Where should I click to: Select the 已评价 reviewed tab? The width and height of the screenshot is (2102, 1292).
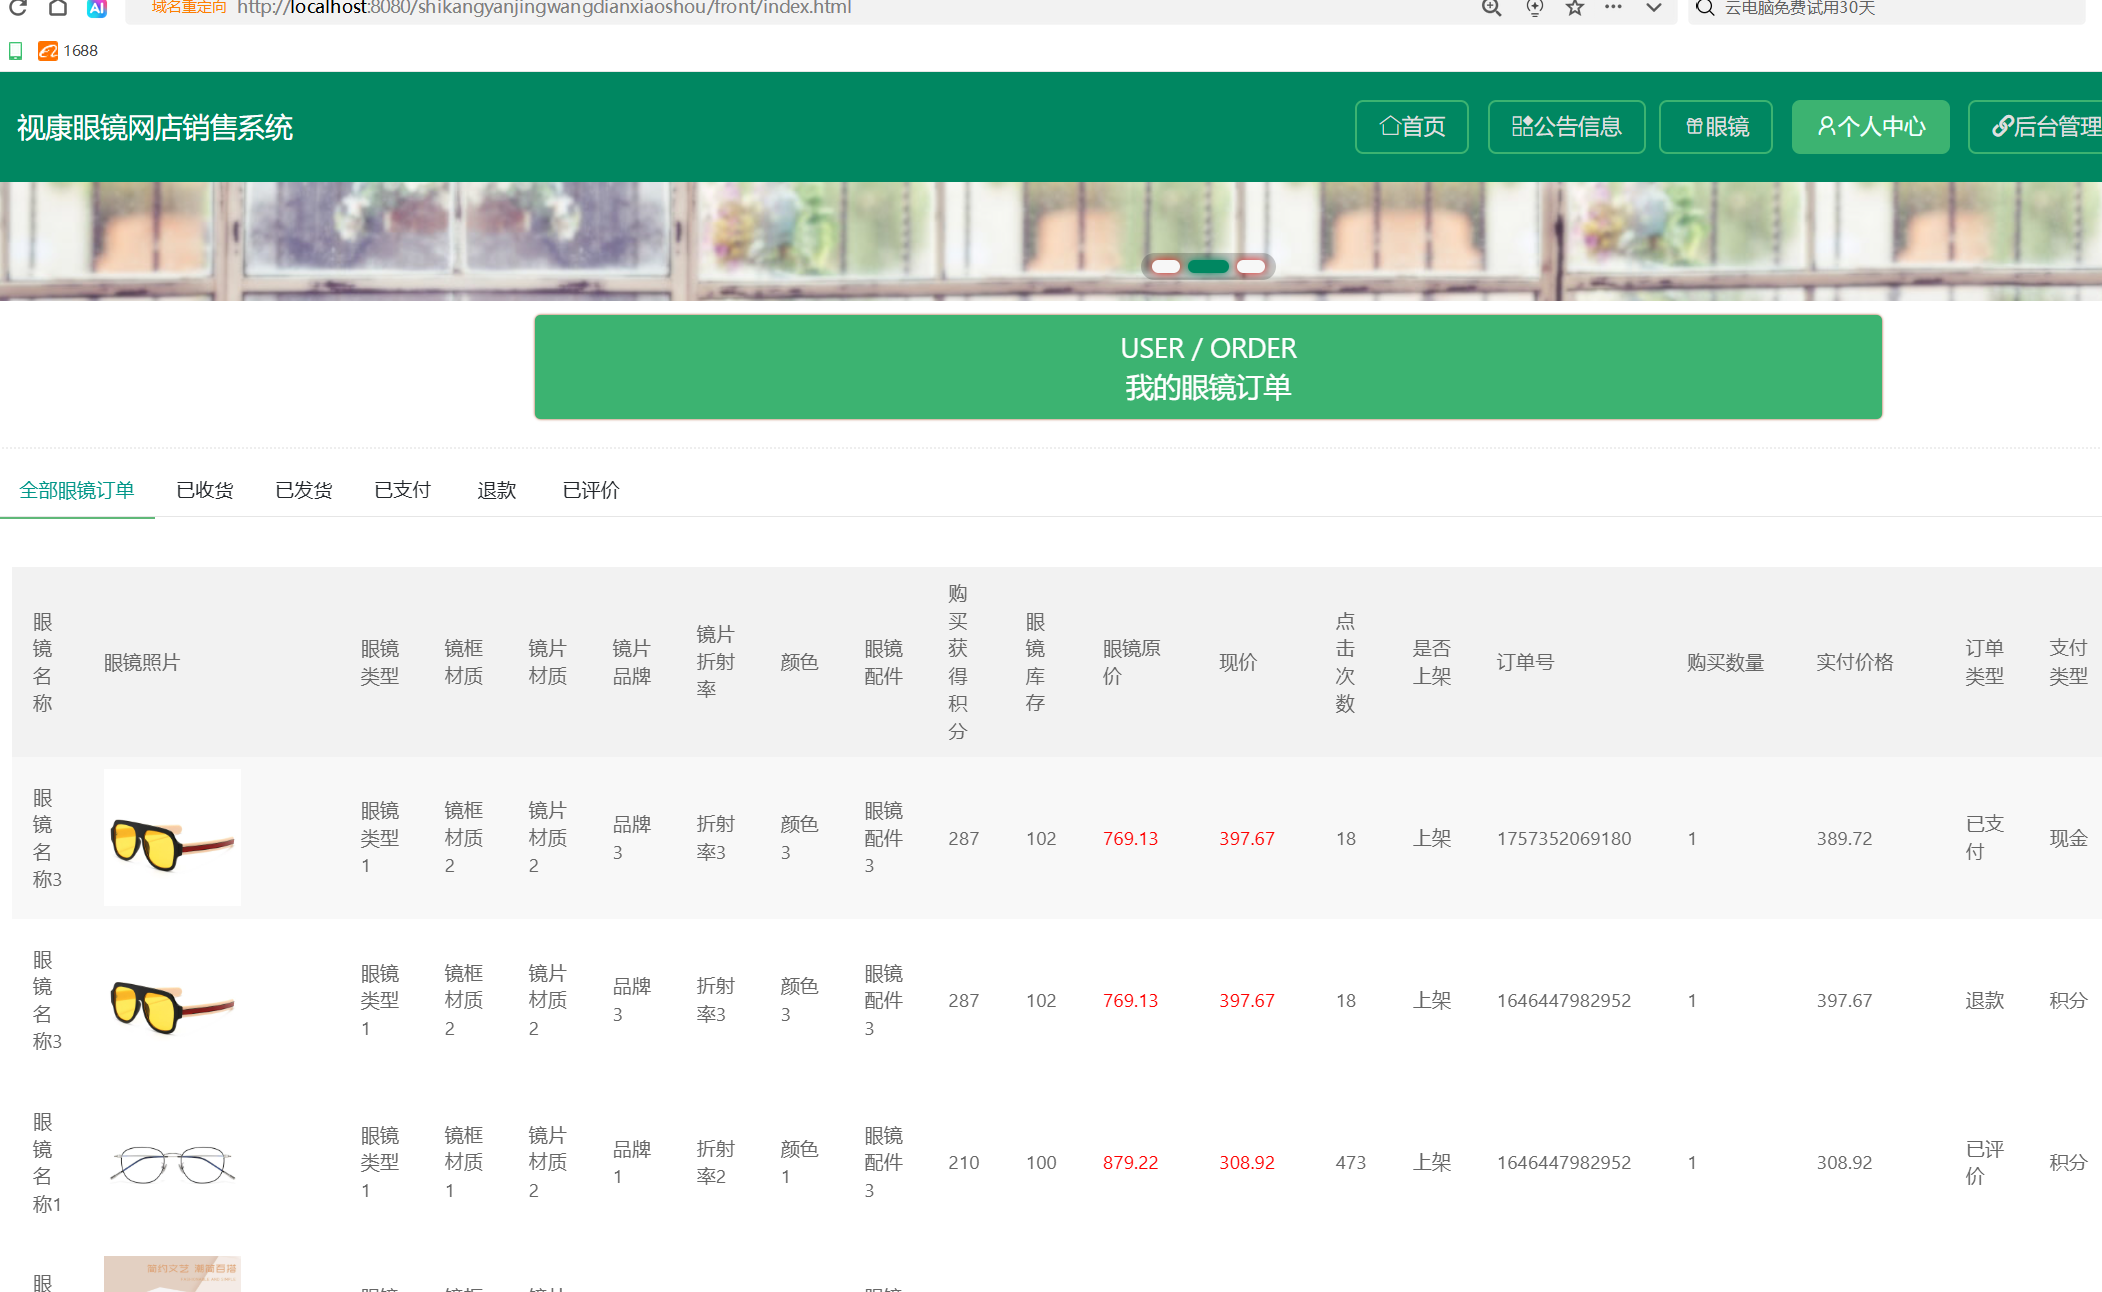(591, 490)
